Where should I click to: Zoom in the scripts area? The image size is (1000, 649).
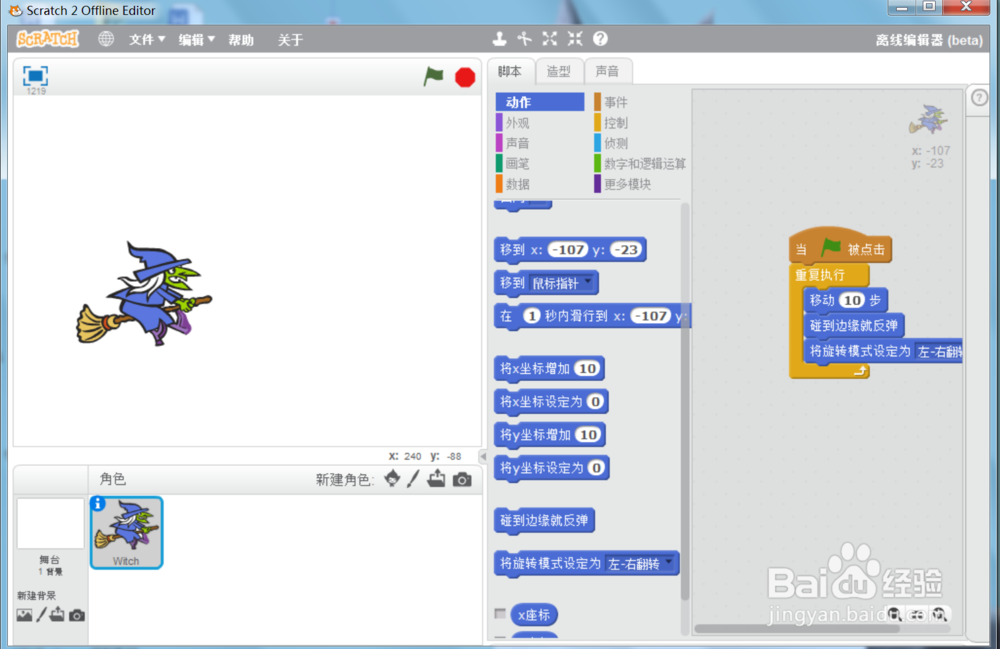939,614
